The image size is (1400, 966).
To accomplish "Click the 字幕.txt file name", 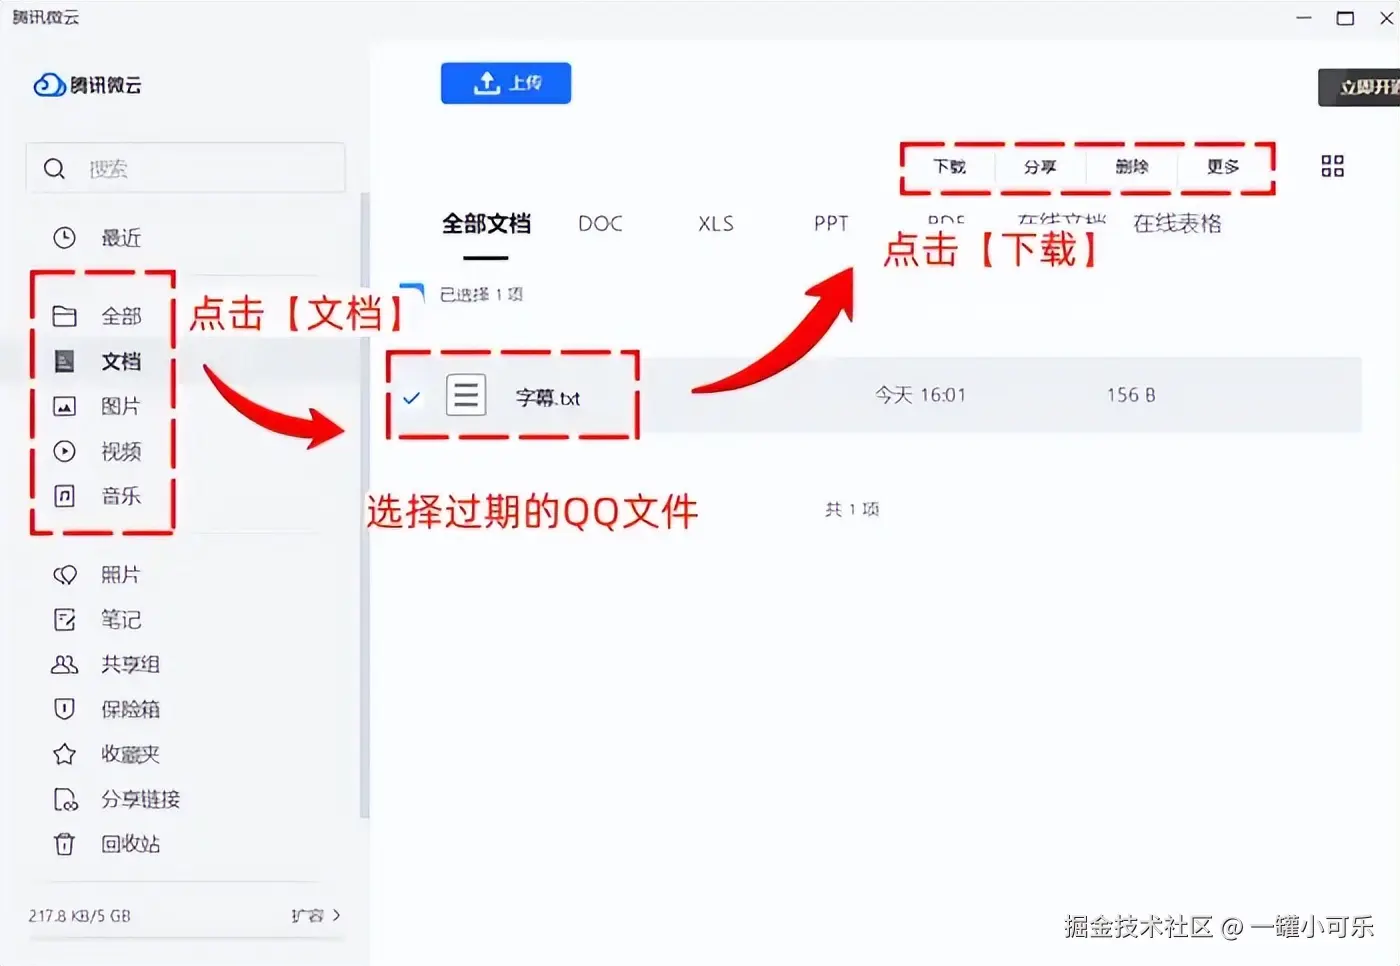I will [x=548, y=398].
